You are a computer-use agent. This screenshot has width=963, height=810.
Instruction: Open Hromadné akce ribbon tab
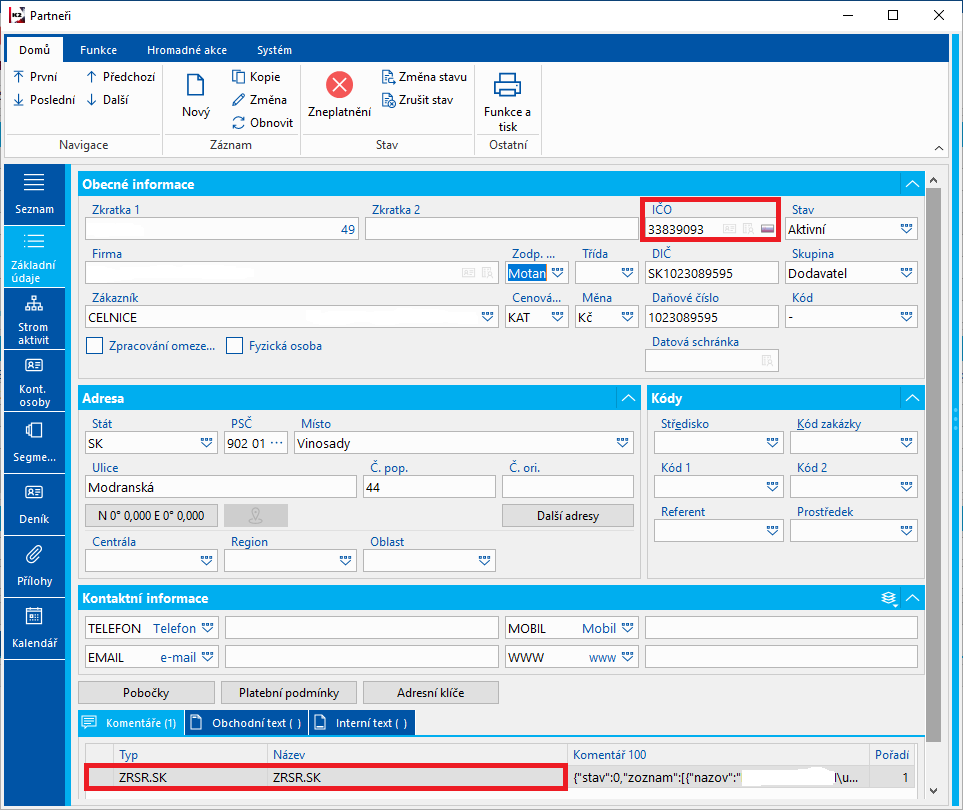pyautogui.click(x=187, y=50)
